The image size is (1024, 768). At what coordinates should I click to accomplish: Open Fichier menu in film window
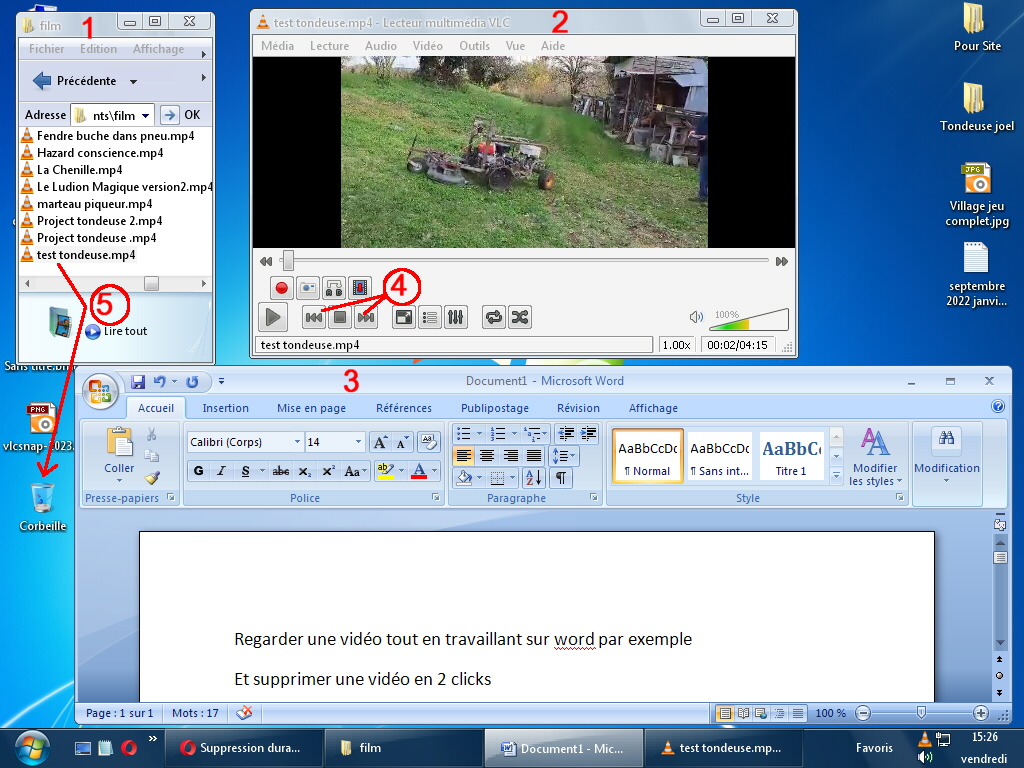[46, 49]
